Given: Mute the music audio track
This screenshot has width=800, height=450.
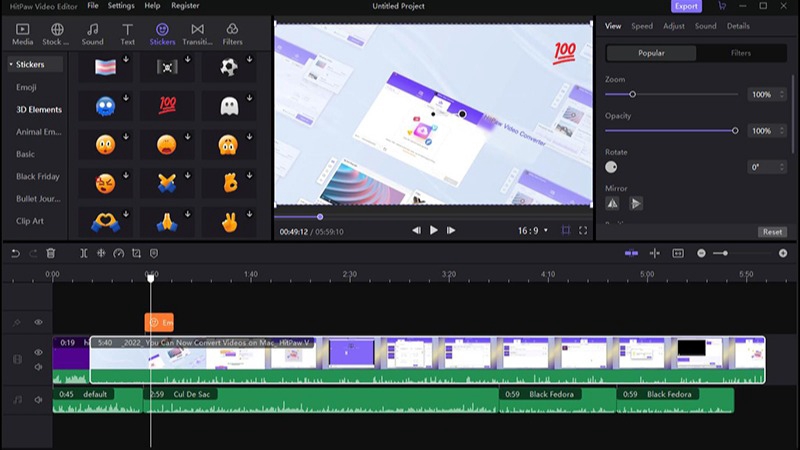Looking at the screenshot, I should [x=38, y=400].
